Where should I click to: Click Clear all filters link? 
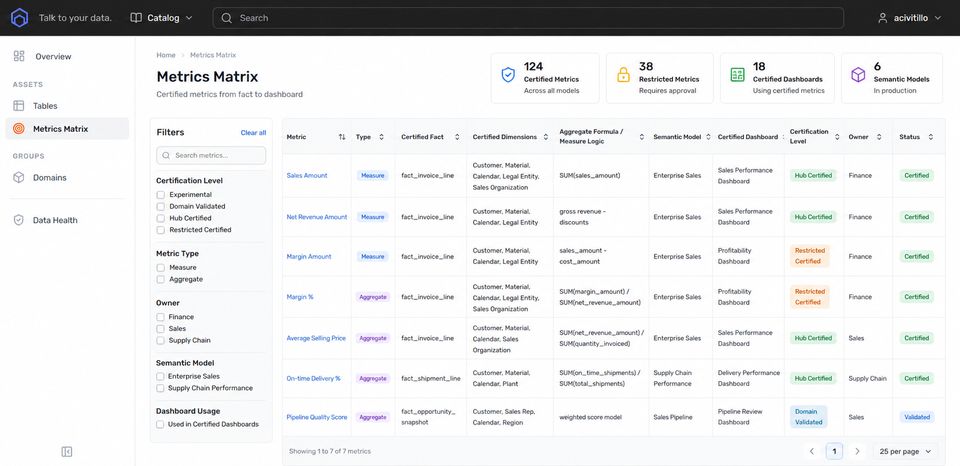tap(253, 133)
